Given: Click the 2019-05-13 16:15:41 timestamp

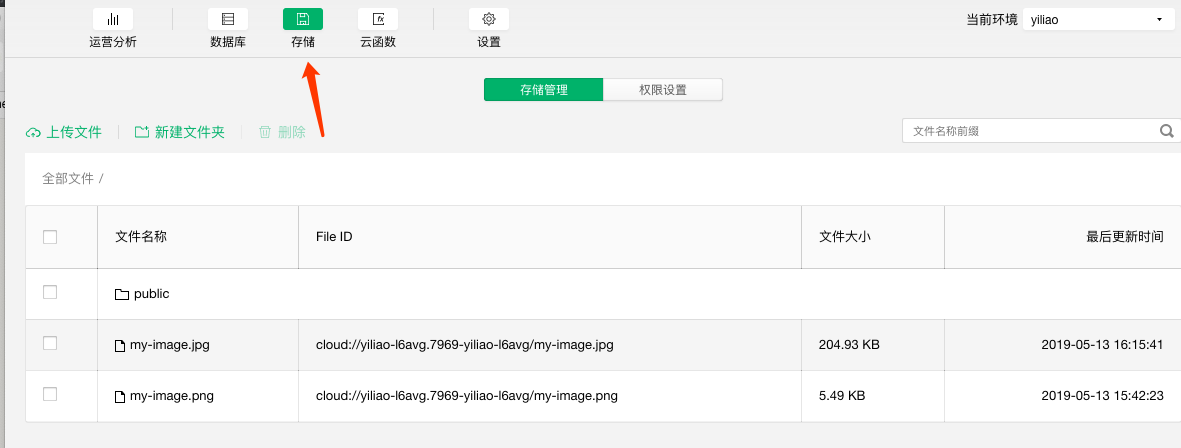Looking at the screenshot, I should tap(1102, 345).
